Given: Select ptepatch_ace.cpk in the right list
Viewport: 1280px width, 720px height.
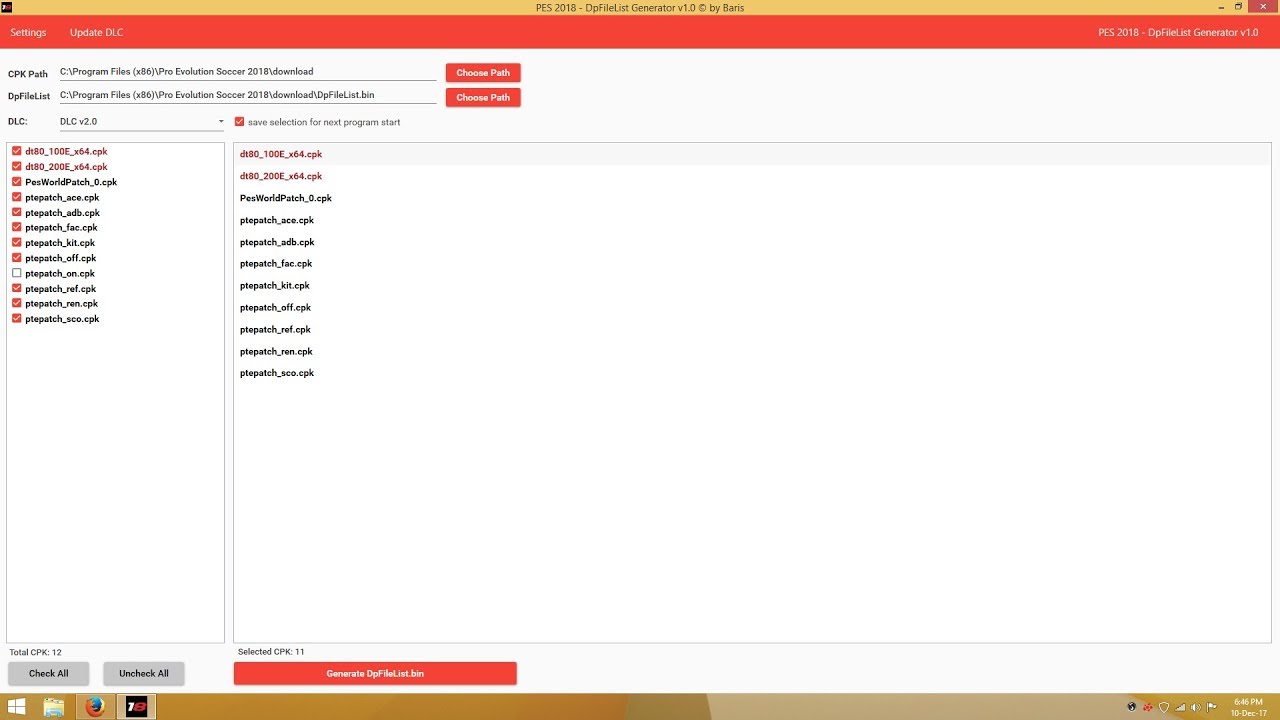Looking at the screenshot, I should pos(752,220).
